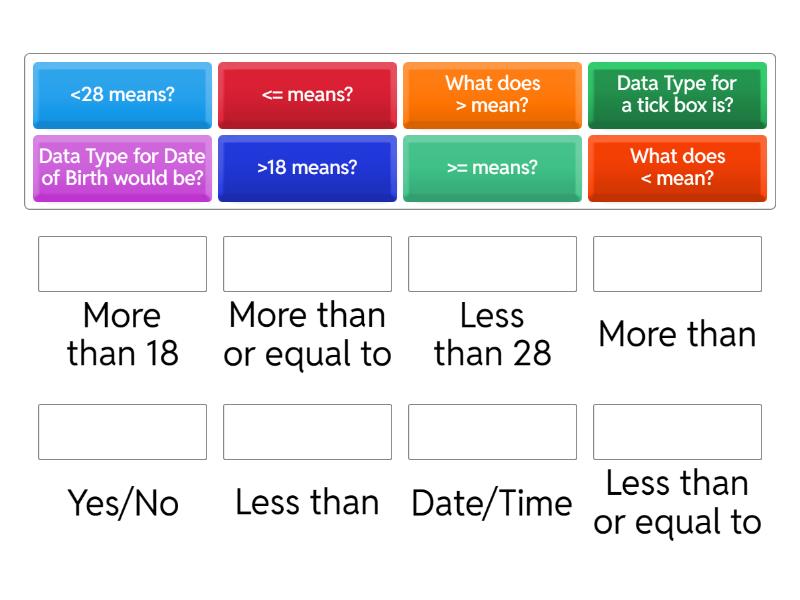Select the box above 'Less than or equal to'
800x600 pixels.
click(x=677, y=432)
